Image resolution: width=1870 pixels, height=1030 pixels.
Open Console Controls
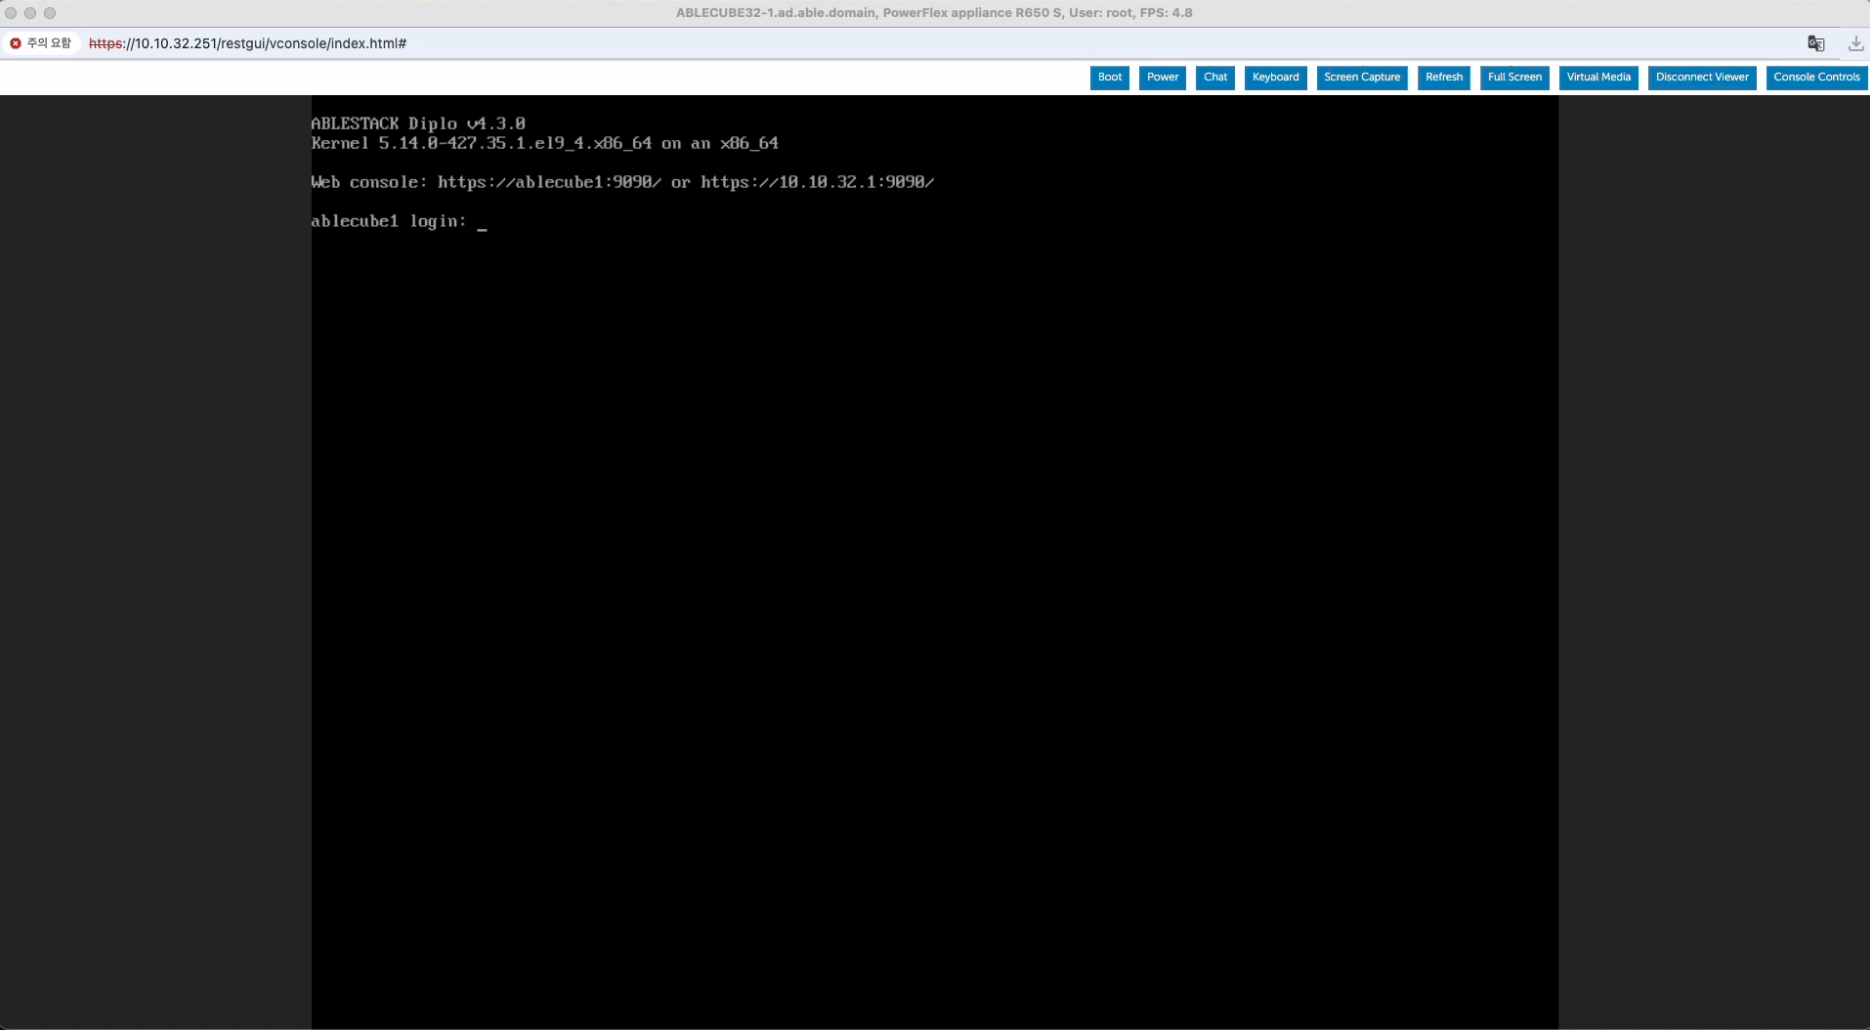click(x=1816, y=78)
